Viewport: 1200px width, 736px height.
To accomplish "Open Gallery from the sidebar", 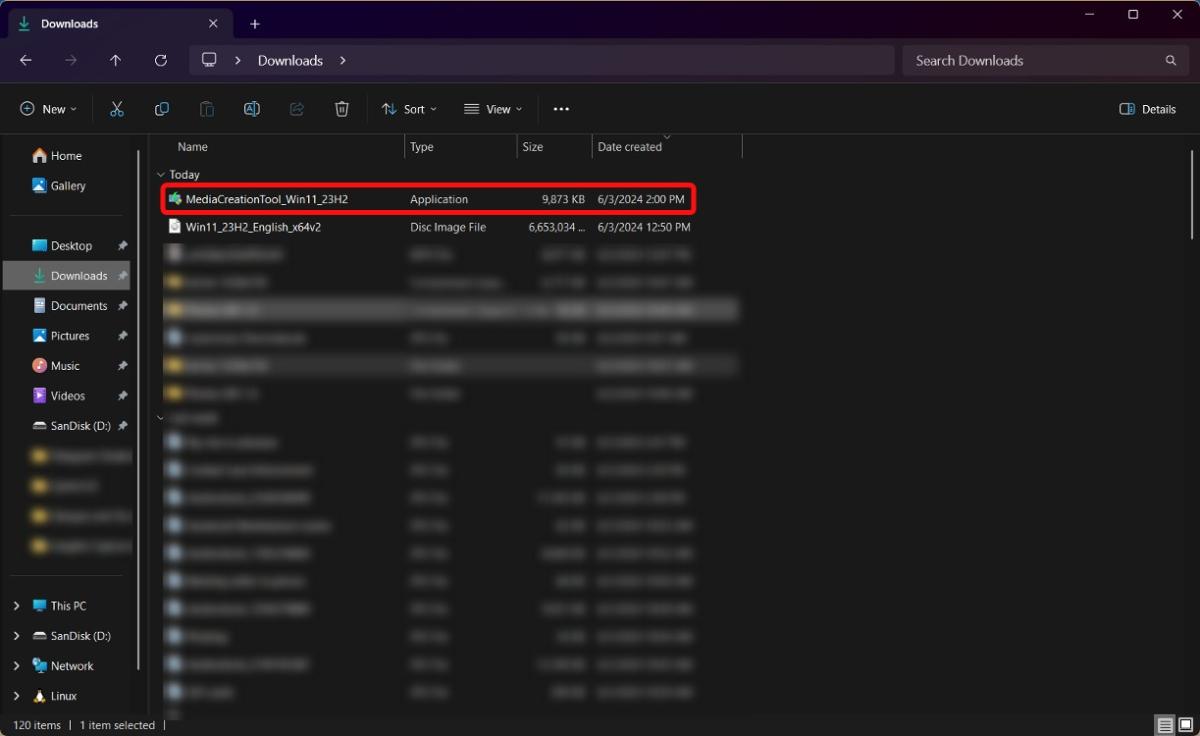I will [69, 185].
